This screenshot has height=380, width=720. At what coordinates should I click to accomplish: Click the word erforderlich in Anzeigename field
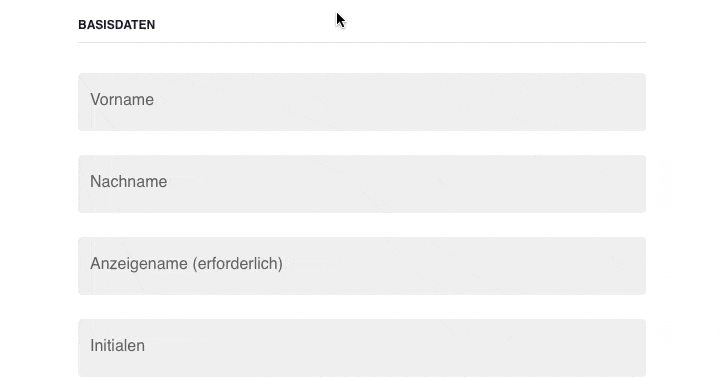point(238,264)
